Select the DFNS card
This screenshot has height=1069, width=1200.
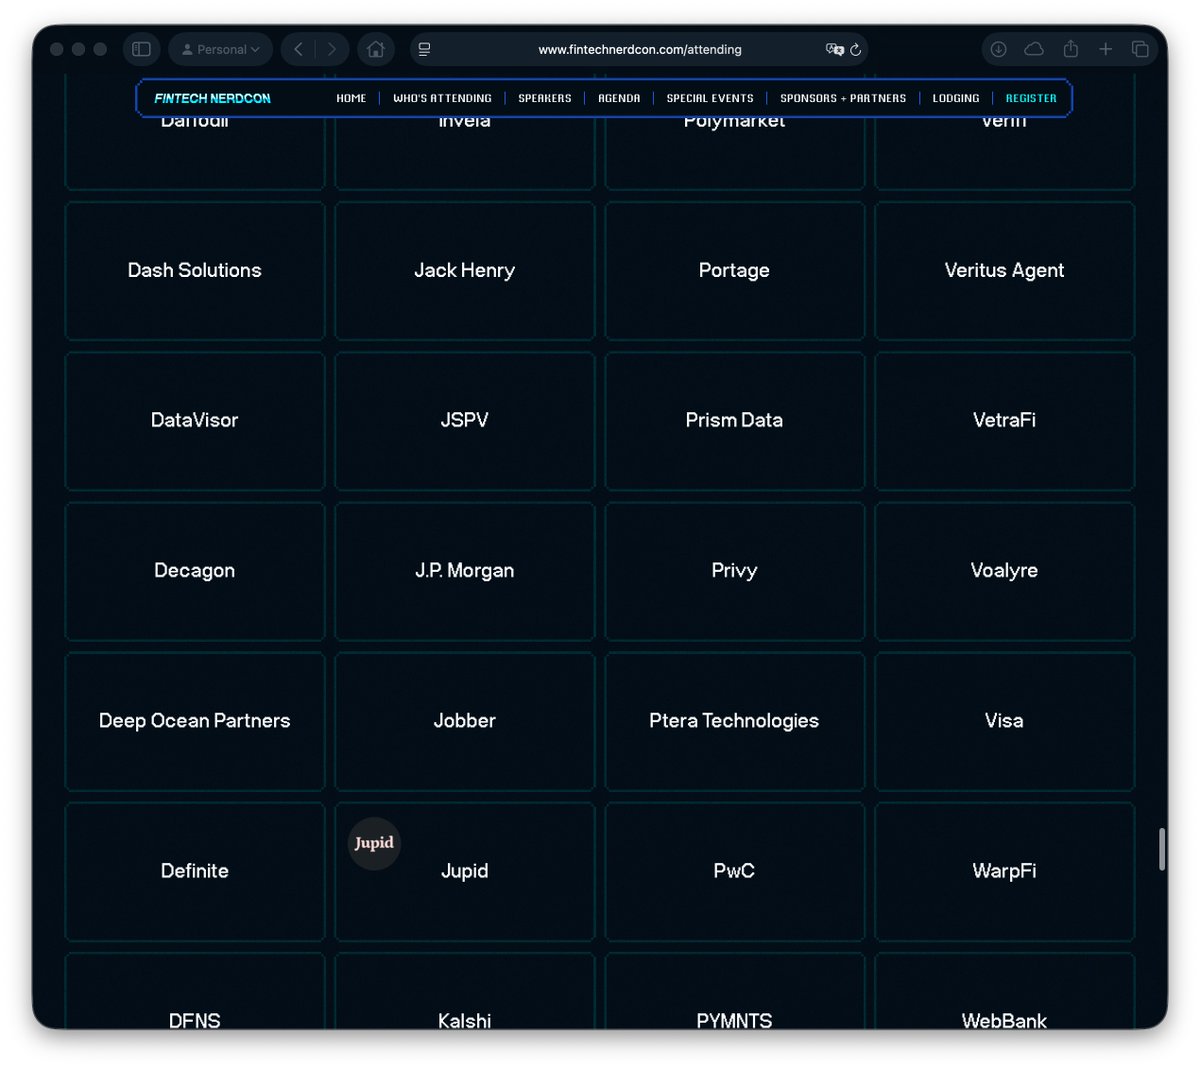(195, 992)
